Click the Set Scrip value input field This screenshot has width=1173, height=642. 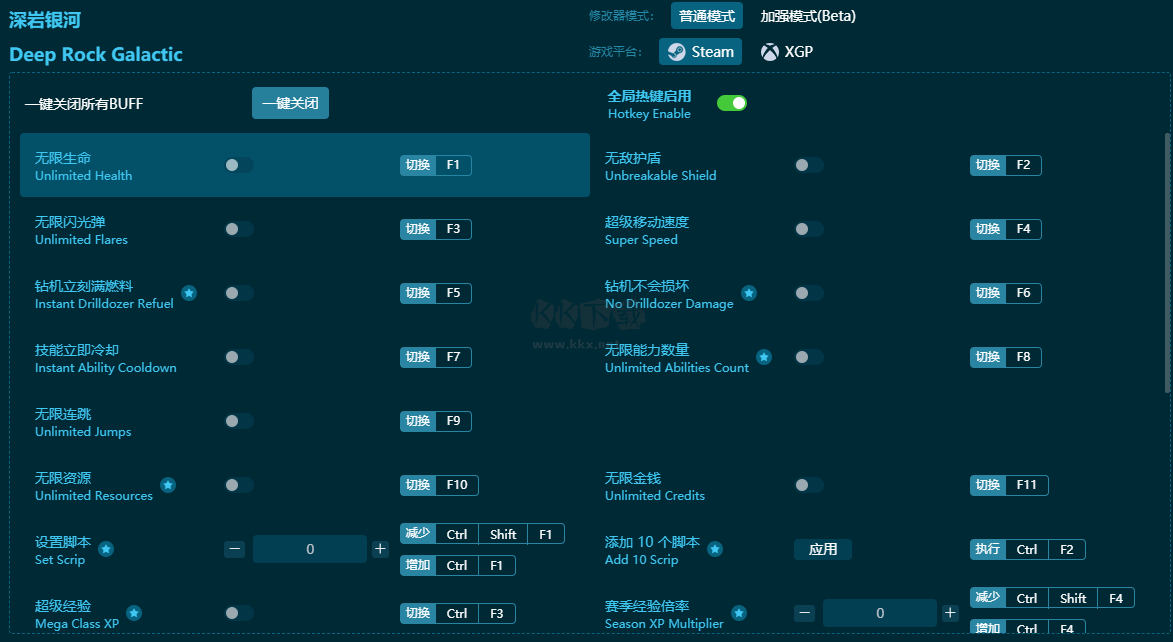click(310, 549)
